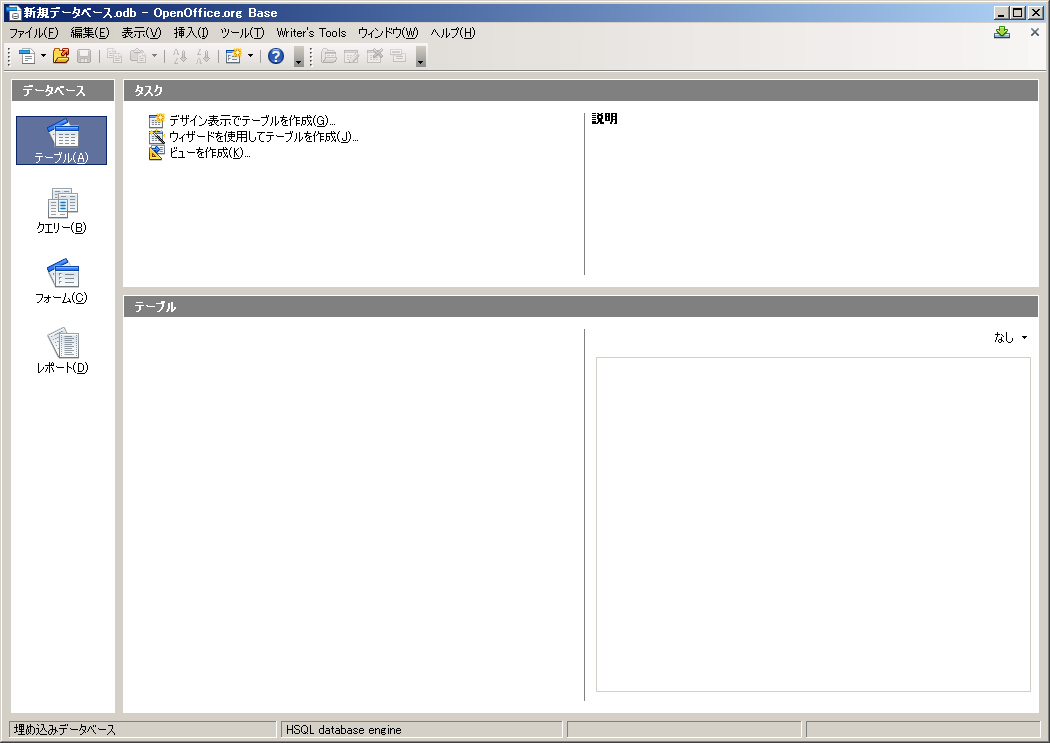This screenshot has height=743, width=1050.
Task: Open the New document dropdown arrow
Action: 44,56
